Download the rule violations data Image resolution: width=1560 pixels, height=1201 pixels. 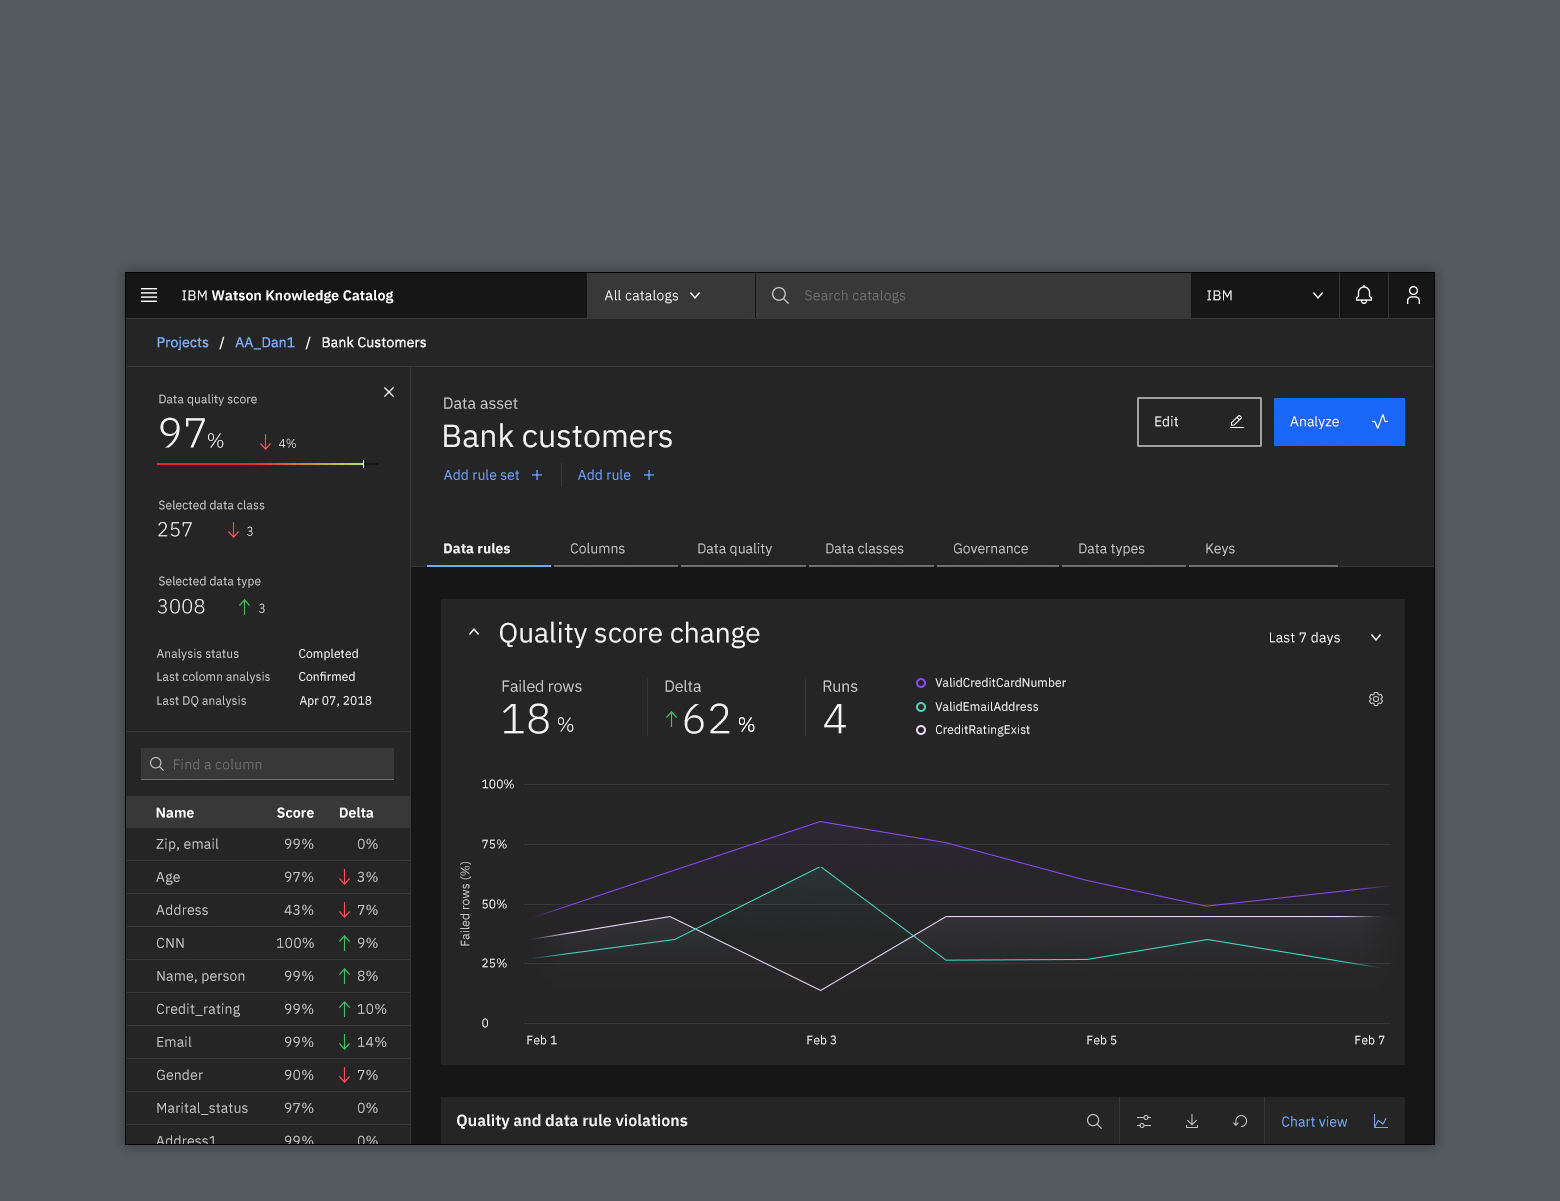(1192, 1121)
